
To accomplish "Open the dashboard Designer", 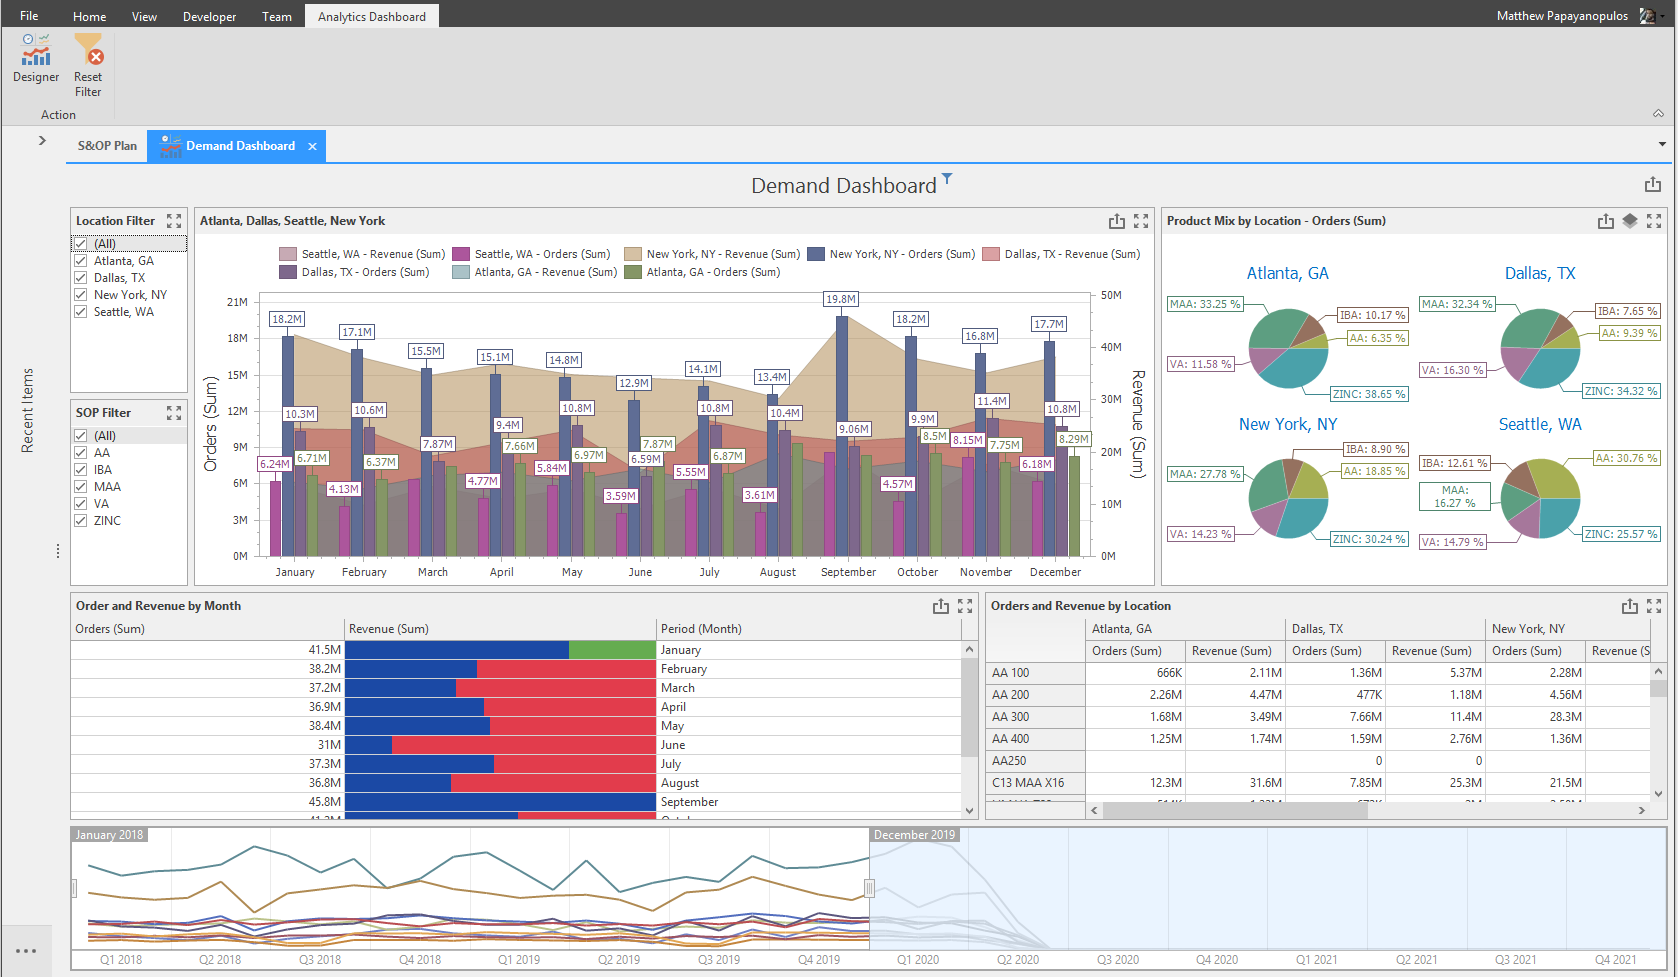I will click(36, 58).
